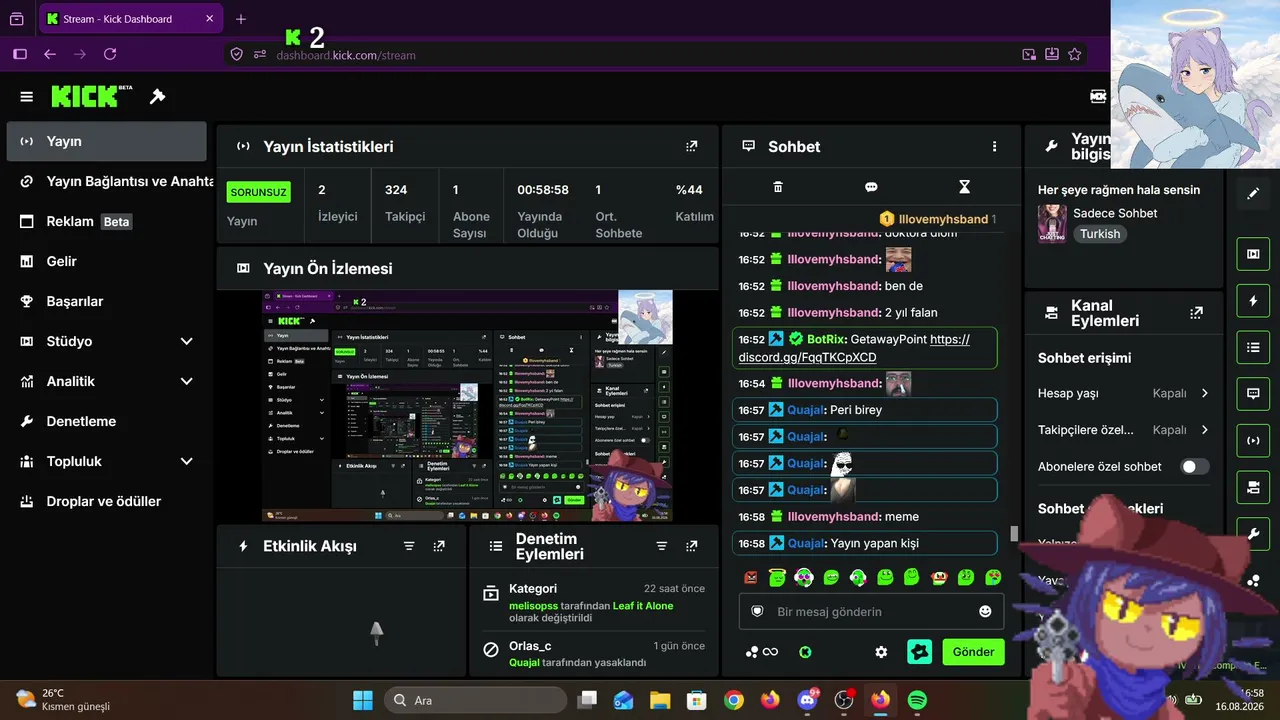Screen dimensions: 1280x720
Task: Filter the Etkinlik Akışı panel
Action: point(409,546)
